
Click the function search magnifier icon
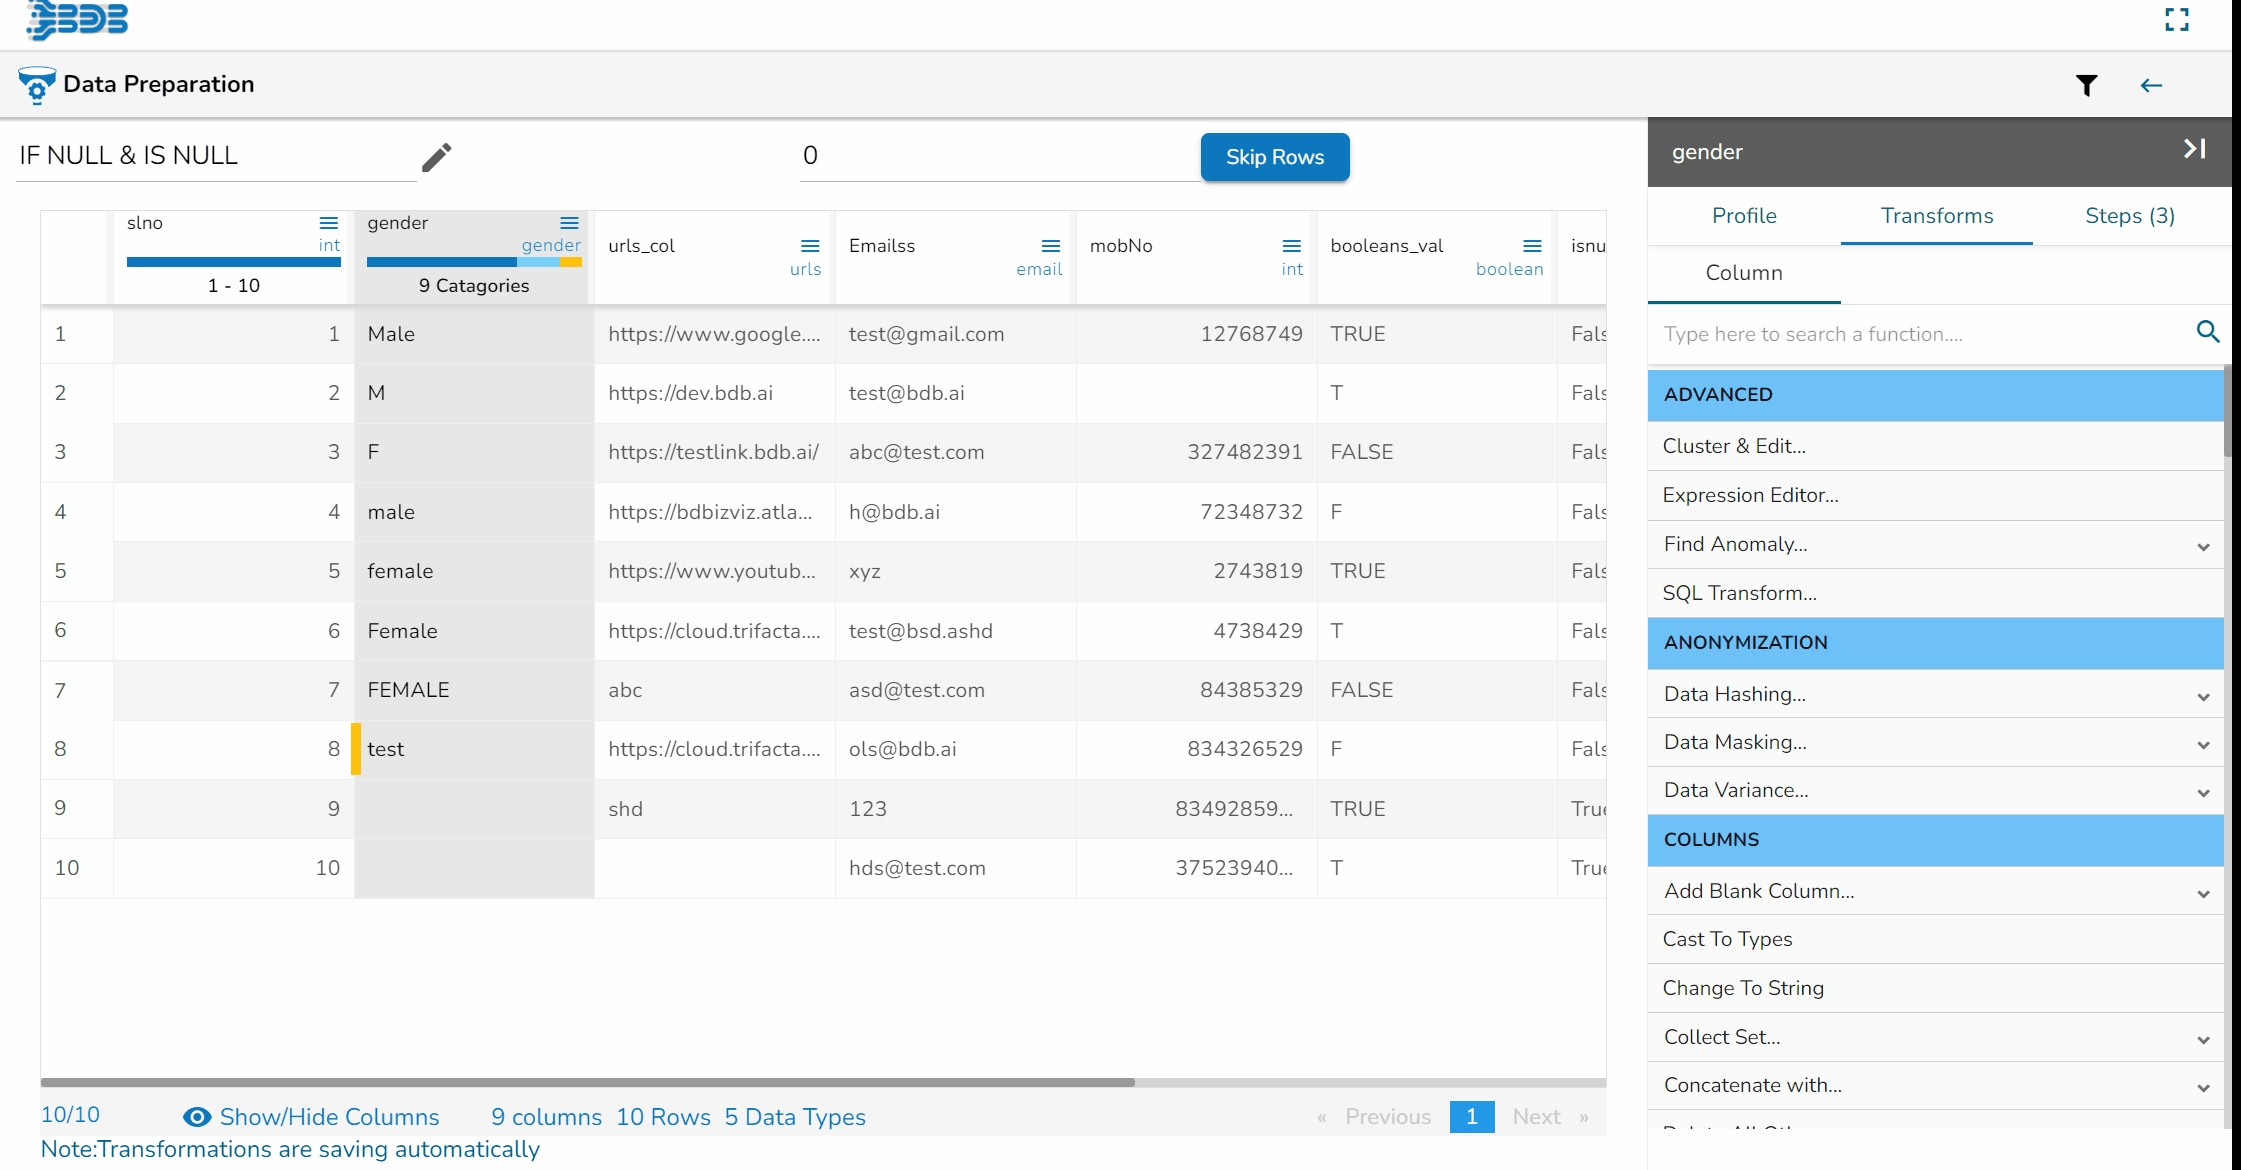[2207, 332]
